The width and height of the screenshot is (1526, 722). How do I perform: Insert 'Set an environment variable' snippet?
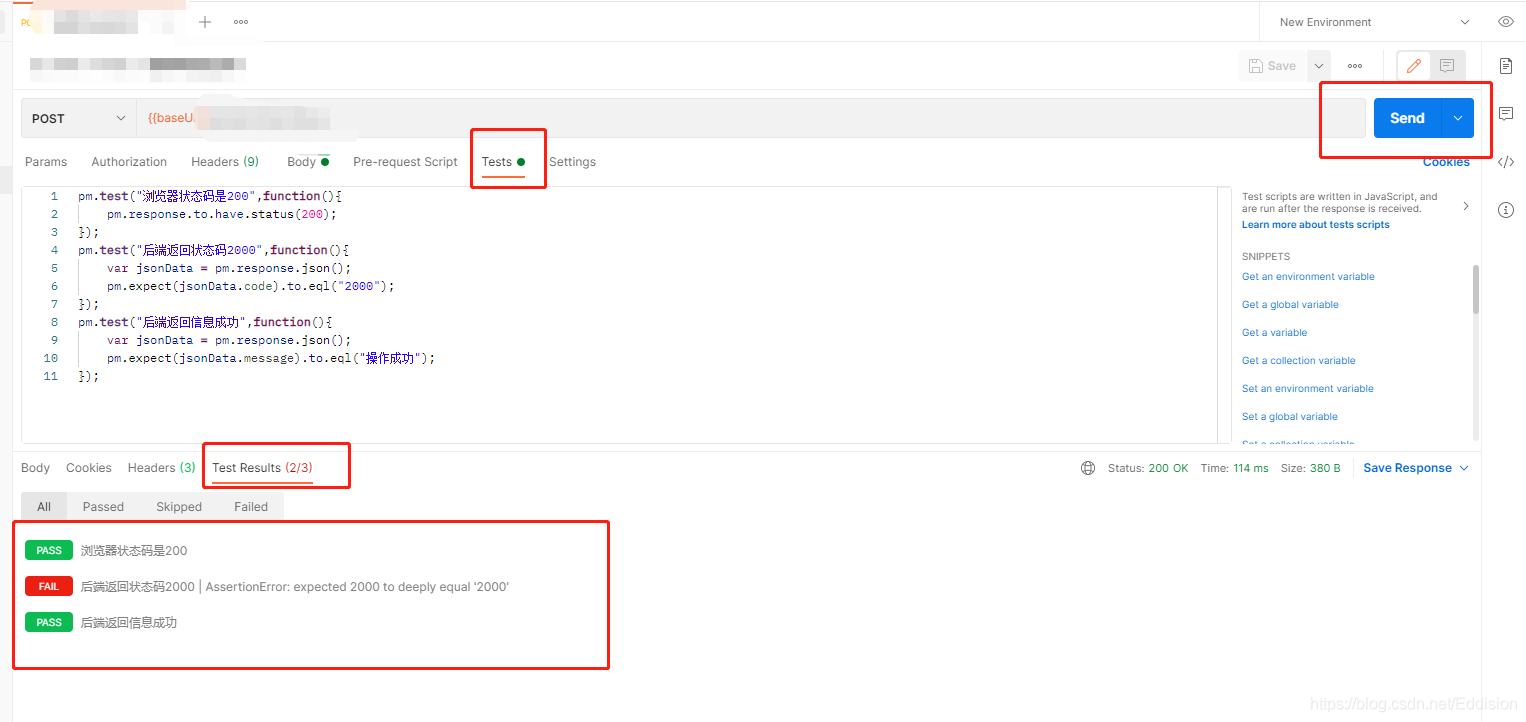click(1308, 389)
